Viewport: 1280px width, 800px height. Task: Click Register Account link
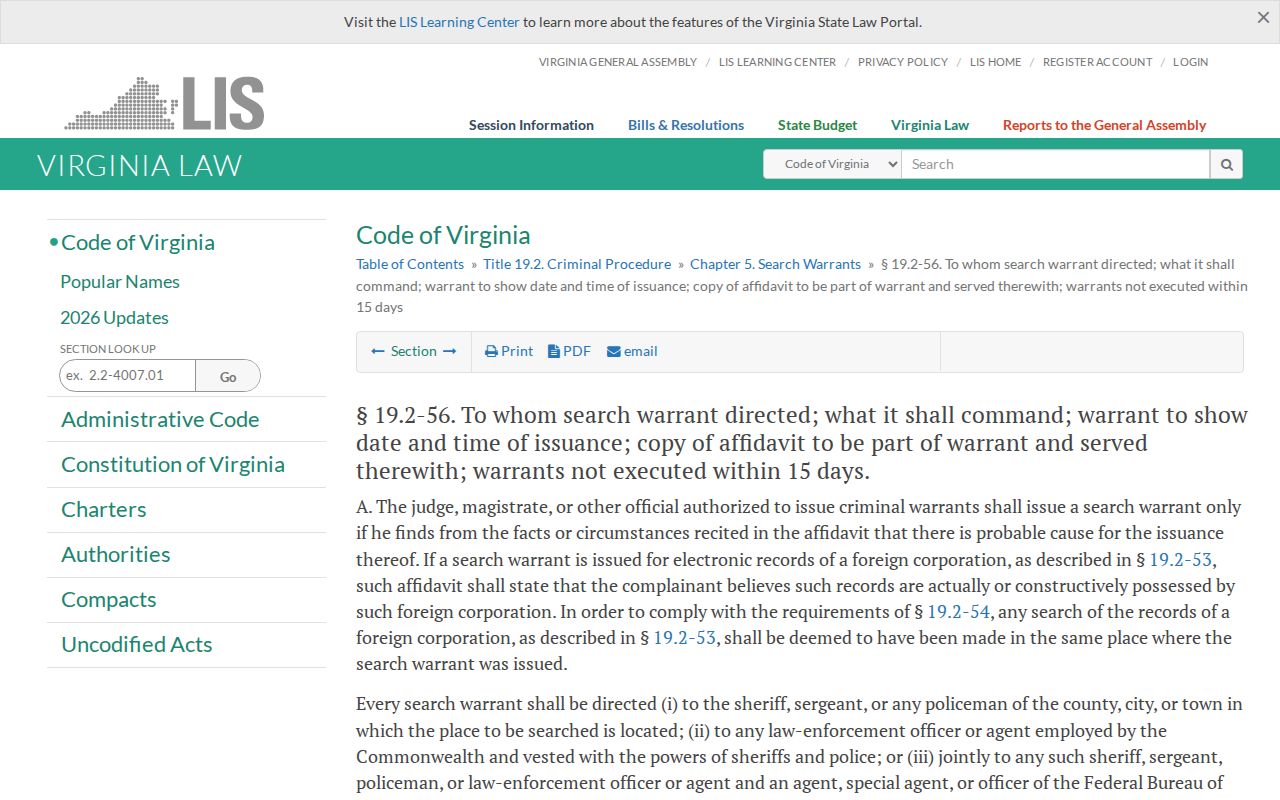[x=1097, y=62]
